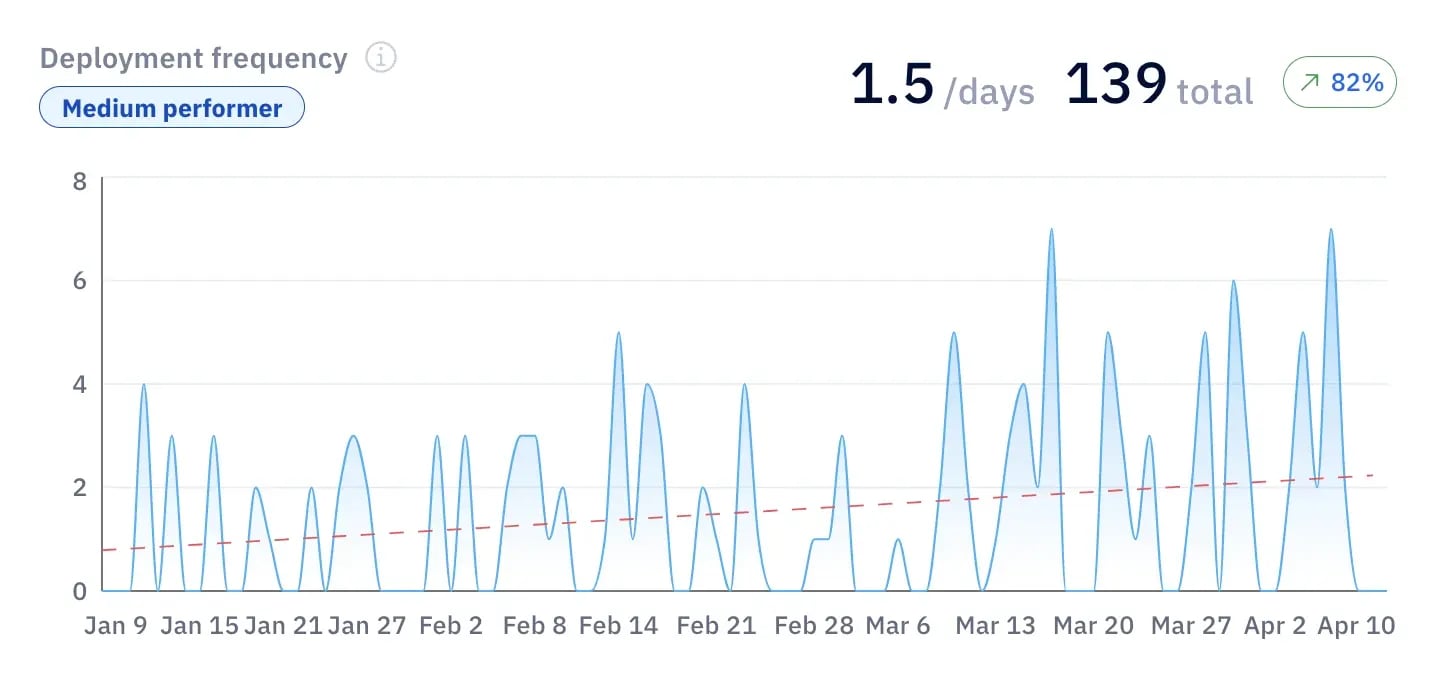
Task: Select the Jan 9 axis label
Action: [x=117, y=625]
